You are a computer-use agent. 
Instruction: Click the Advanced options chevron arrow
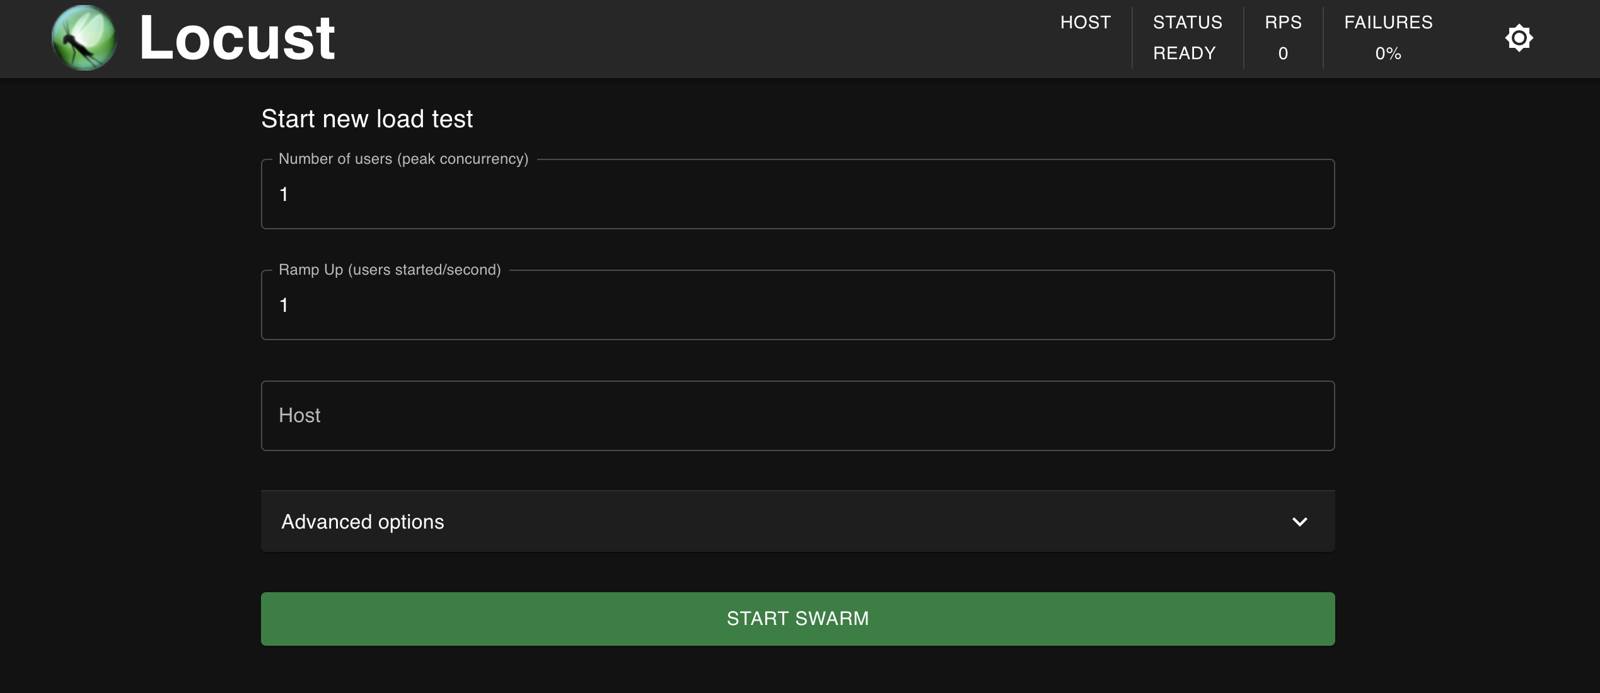pos(1300,521)
